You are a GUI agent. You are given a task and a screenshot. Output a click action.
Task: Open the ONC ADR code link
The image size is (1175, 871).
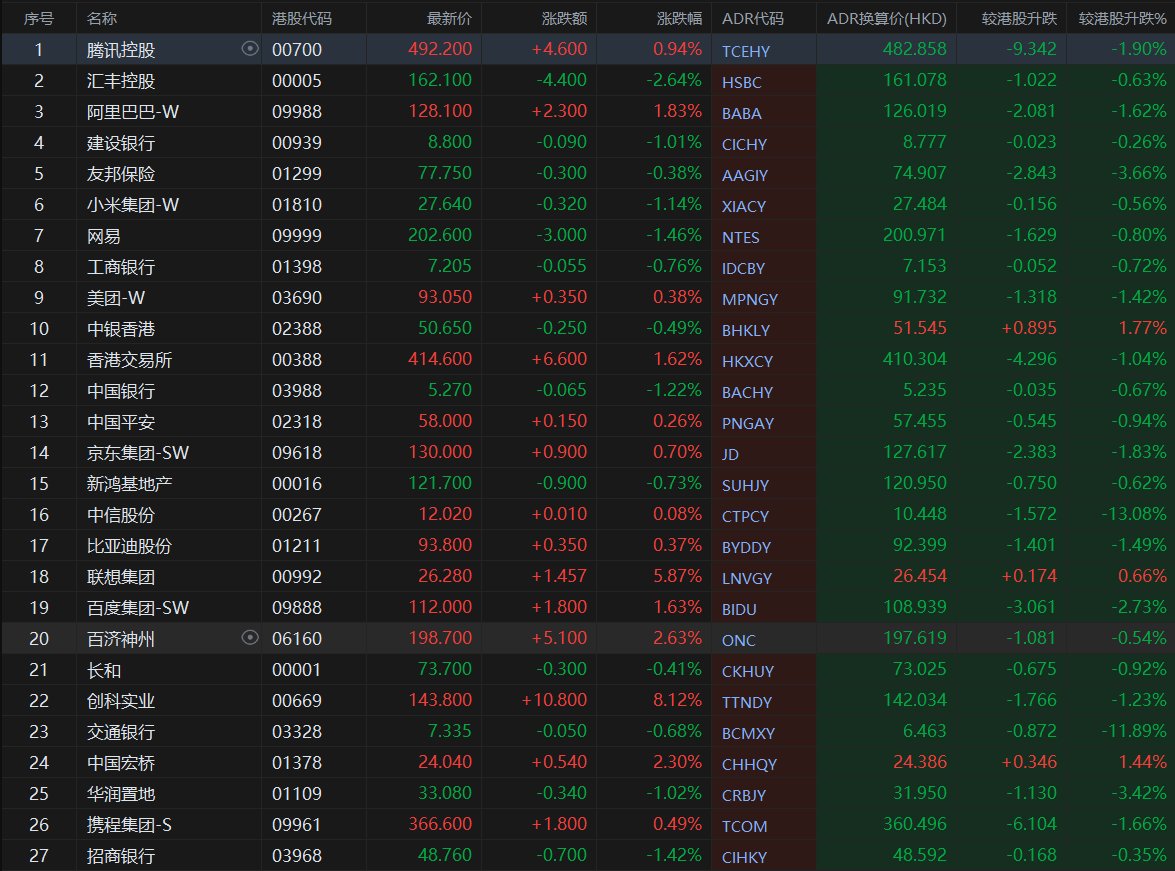pos(738,640)
